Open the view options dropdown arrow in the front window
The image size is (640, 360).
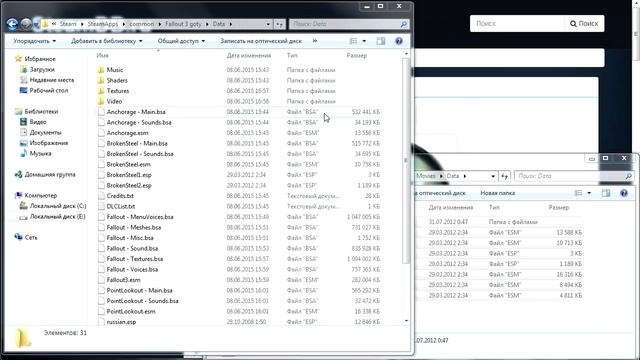364,41
